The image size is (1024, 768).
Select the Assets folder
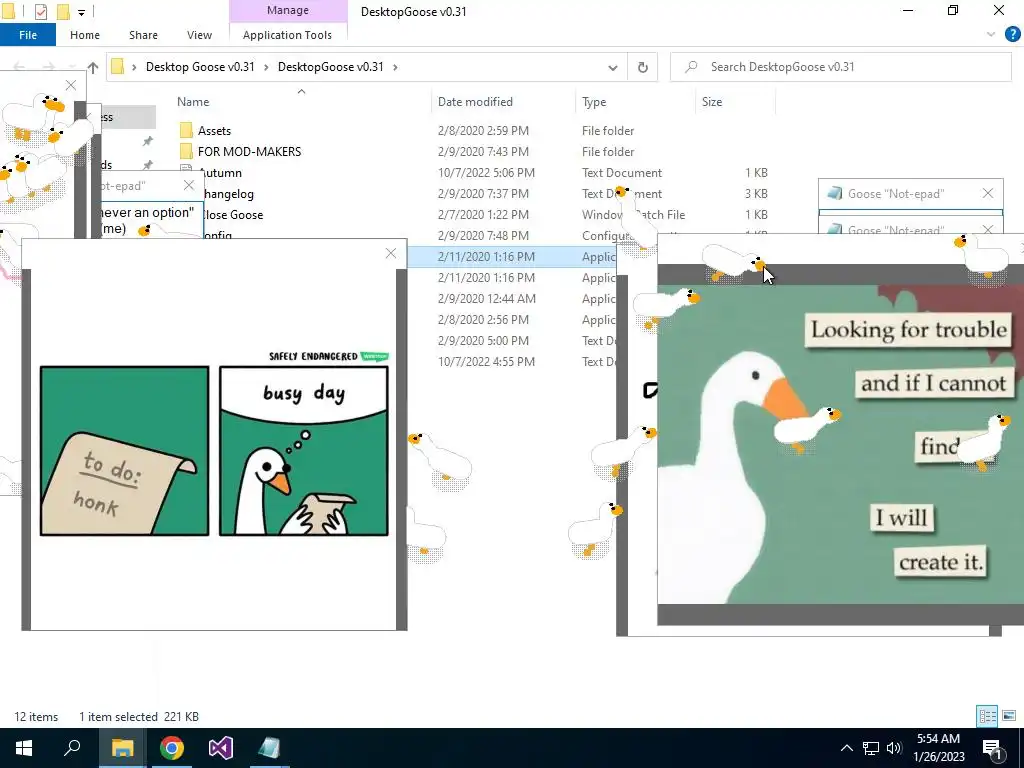(x=214, y=131)
